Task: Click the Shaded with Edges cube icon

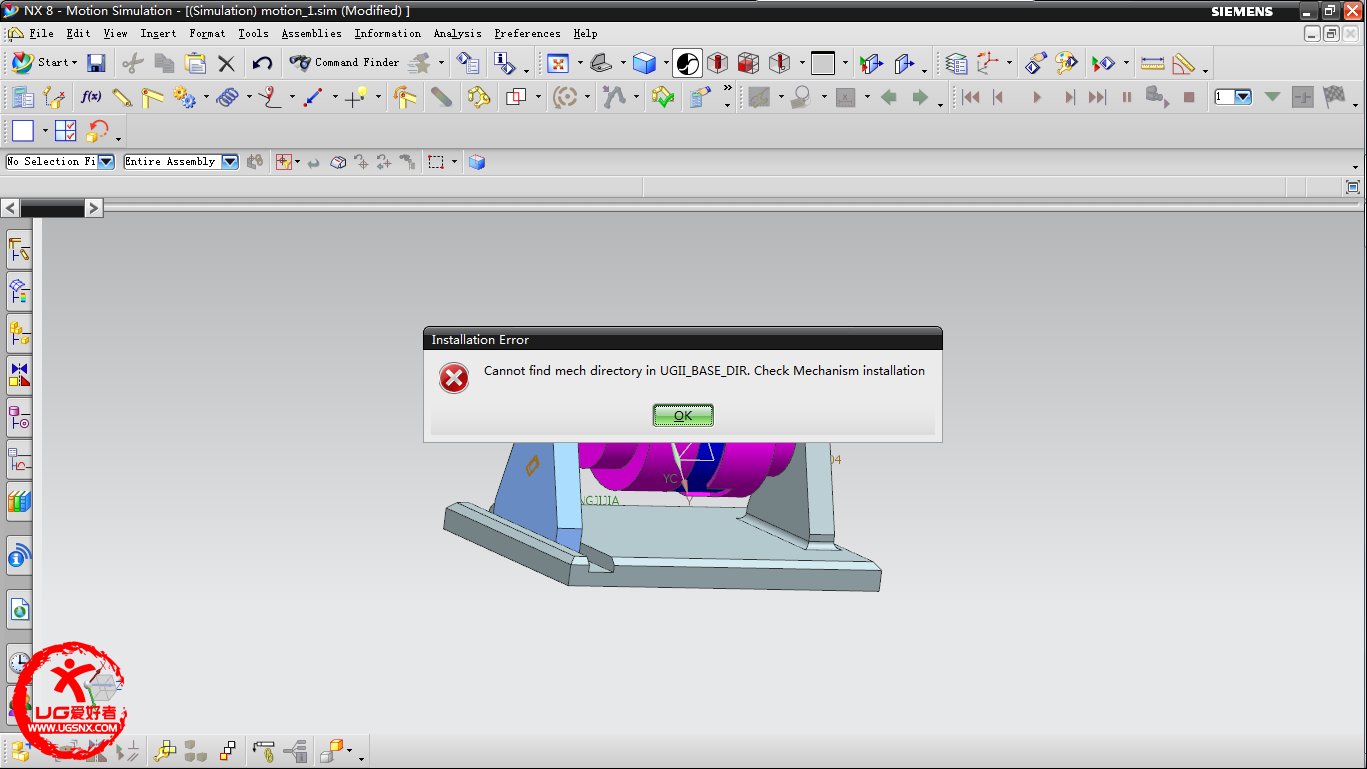Action: tap(645, 63)
